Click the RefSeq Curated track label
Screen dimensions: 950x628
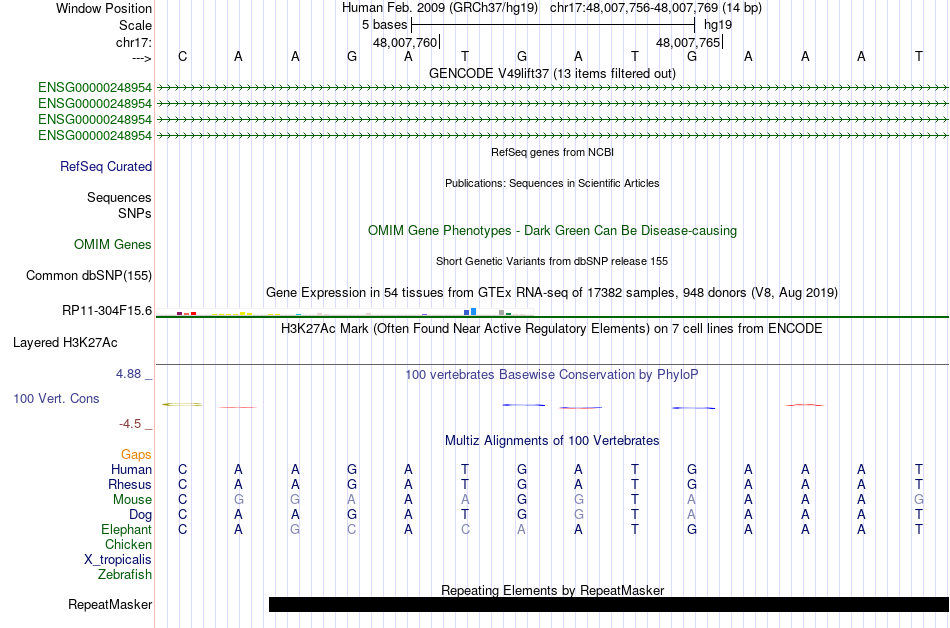click(x=106, y=167)
